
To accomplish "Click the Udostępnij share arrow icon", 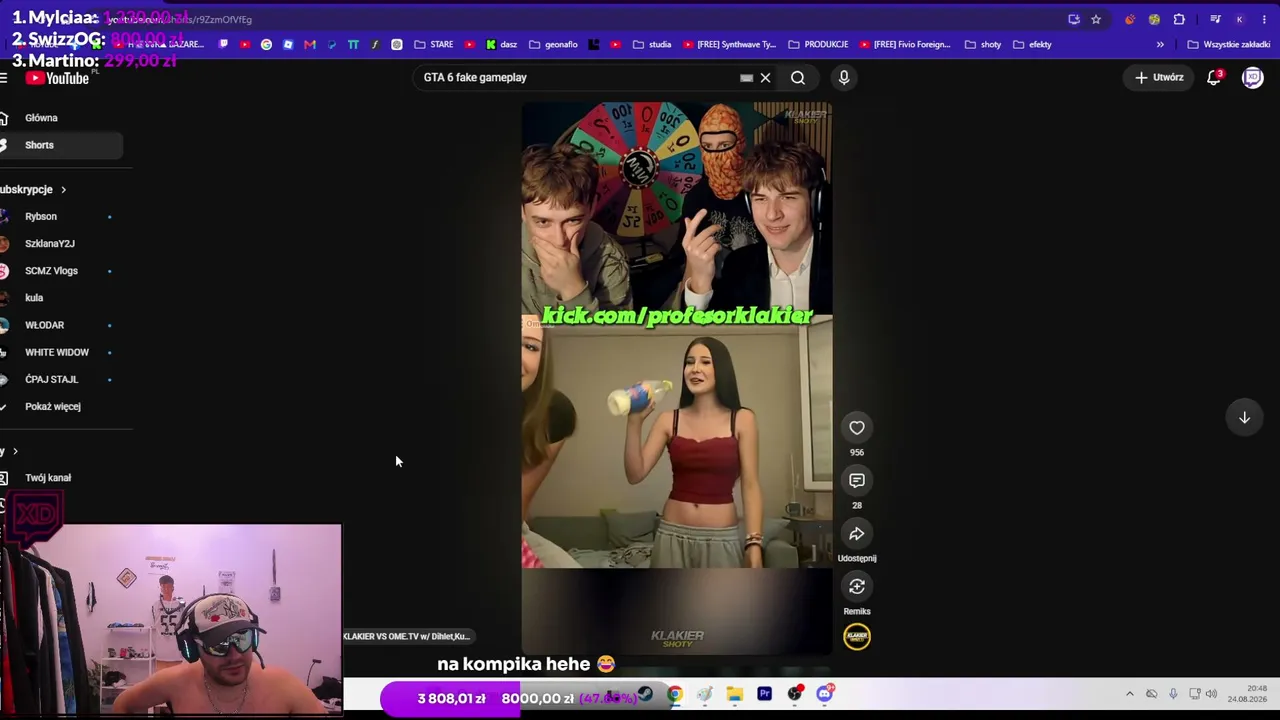I will point(857,534).
